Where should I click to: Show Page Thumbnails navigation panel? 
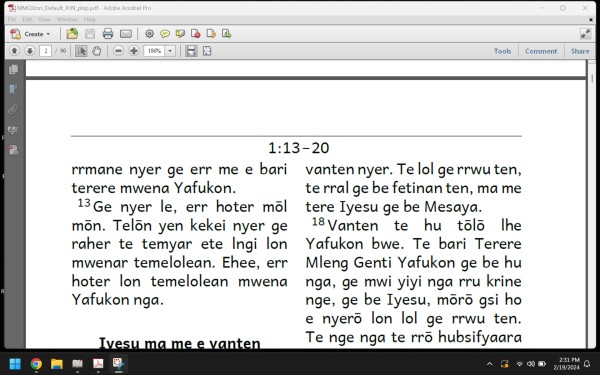click(x=13, y=69)
